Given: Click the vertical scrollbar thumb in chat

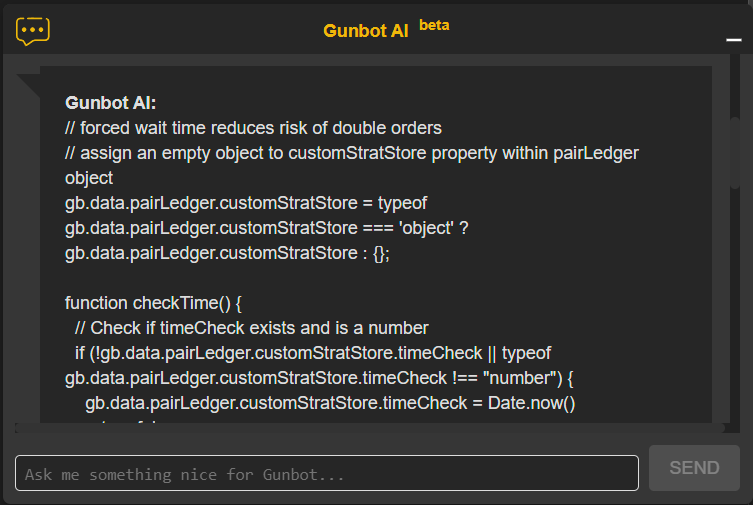Looking at the screenshot, I should click(735, 153).
